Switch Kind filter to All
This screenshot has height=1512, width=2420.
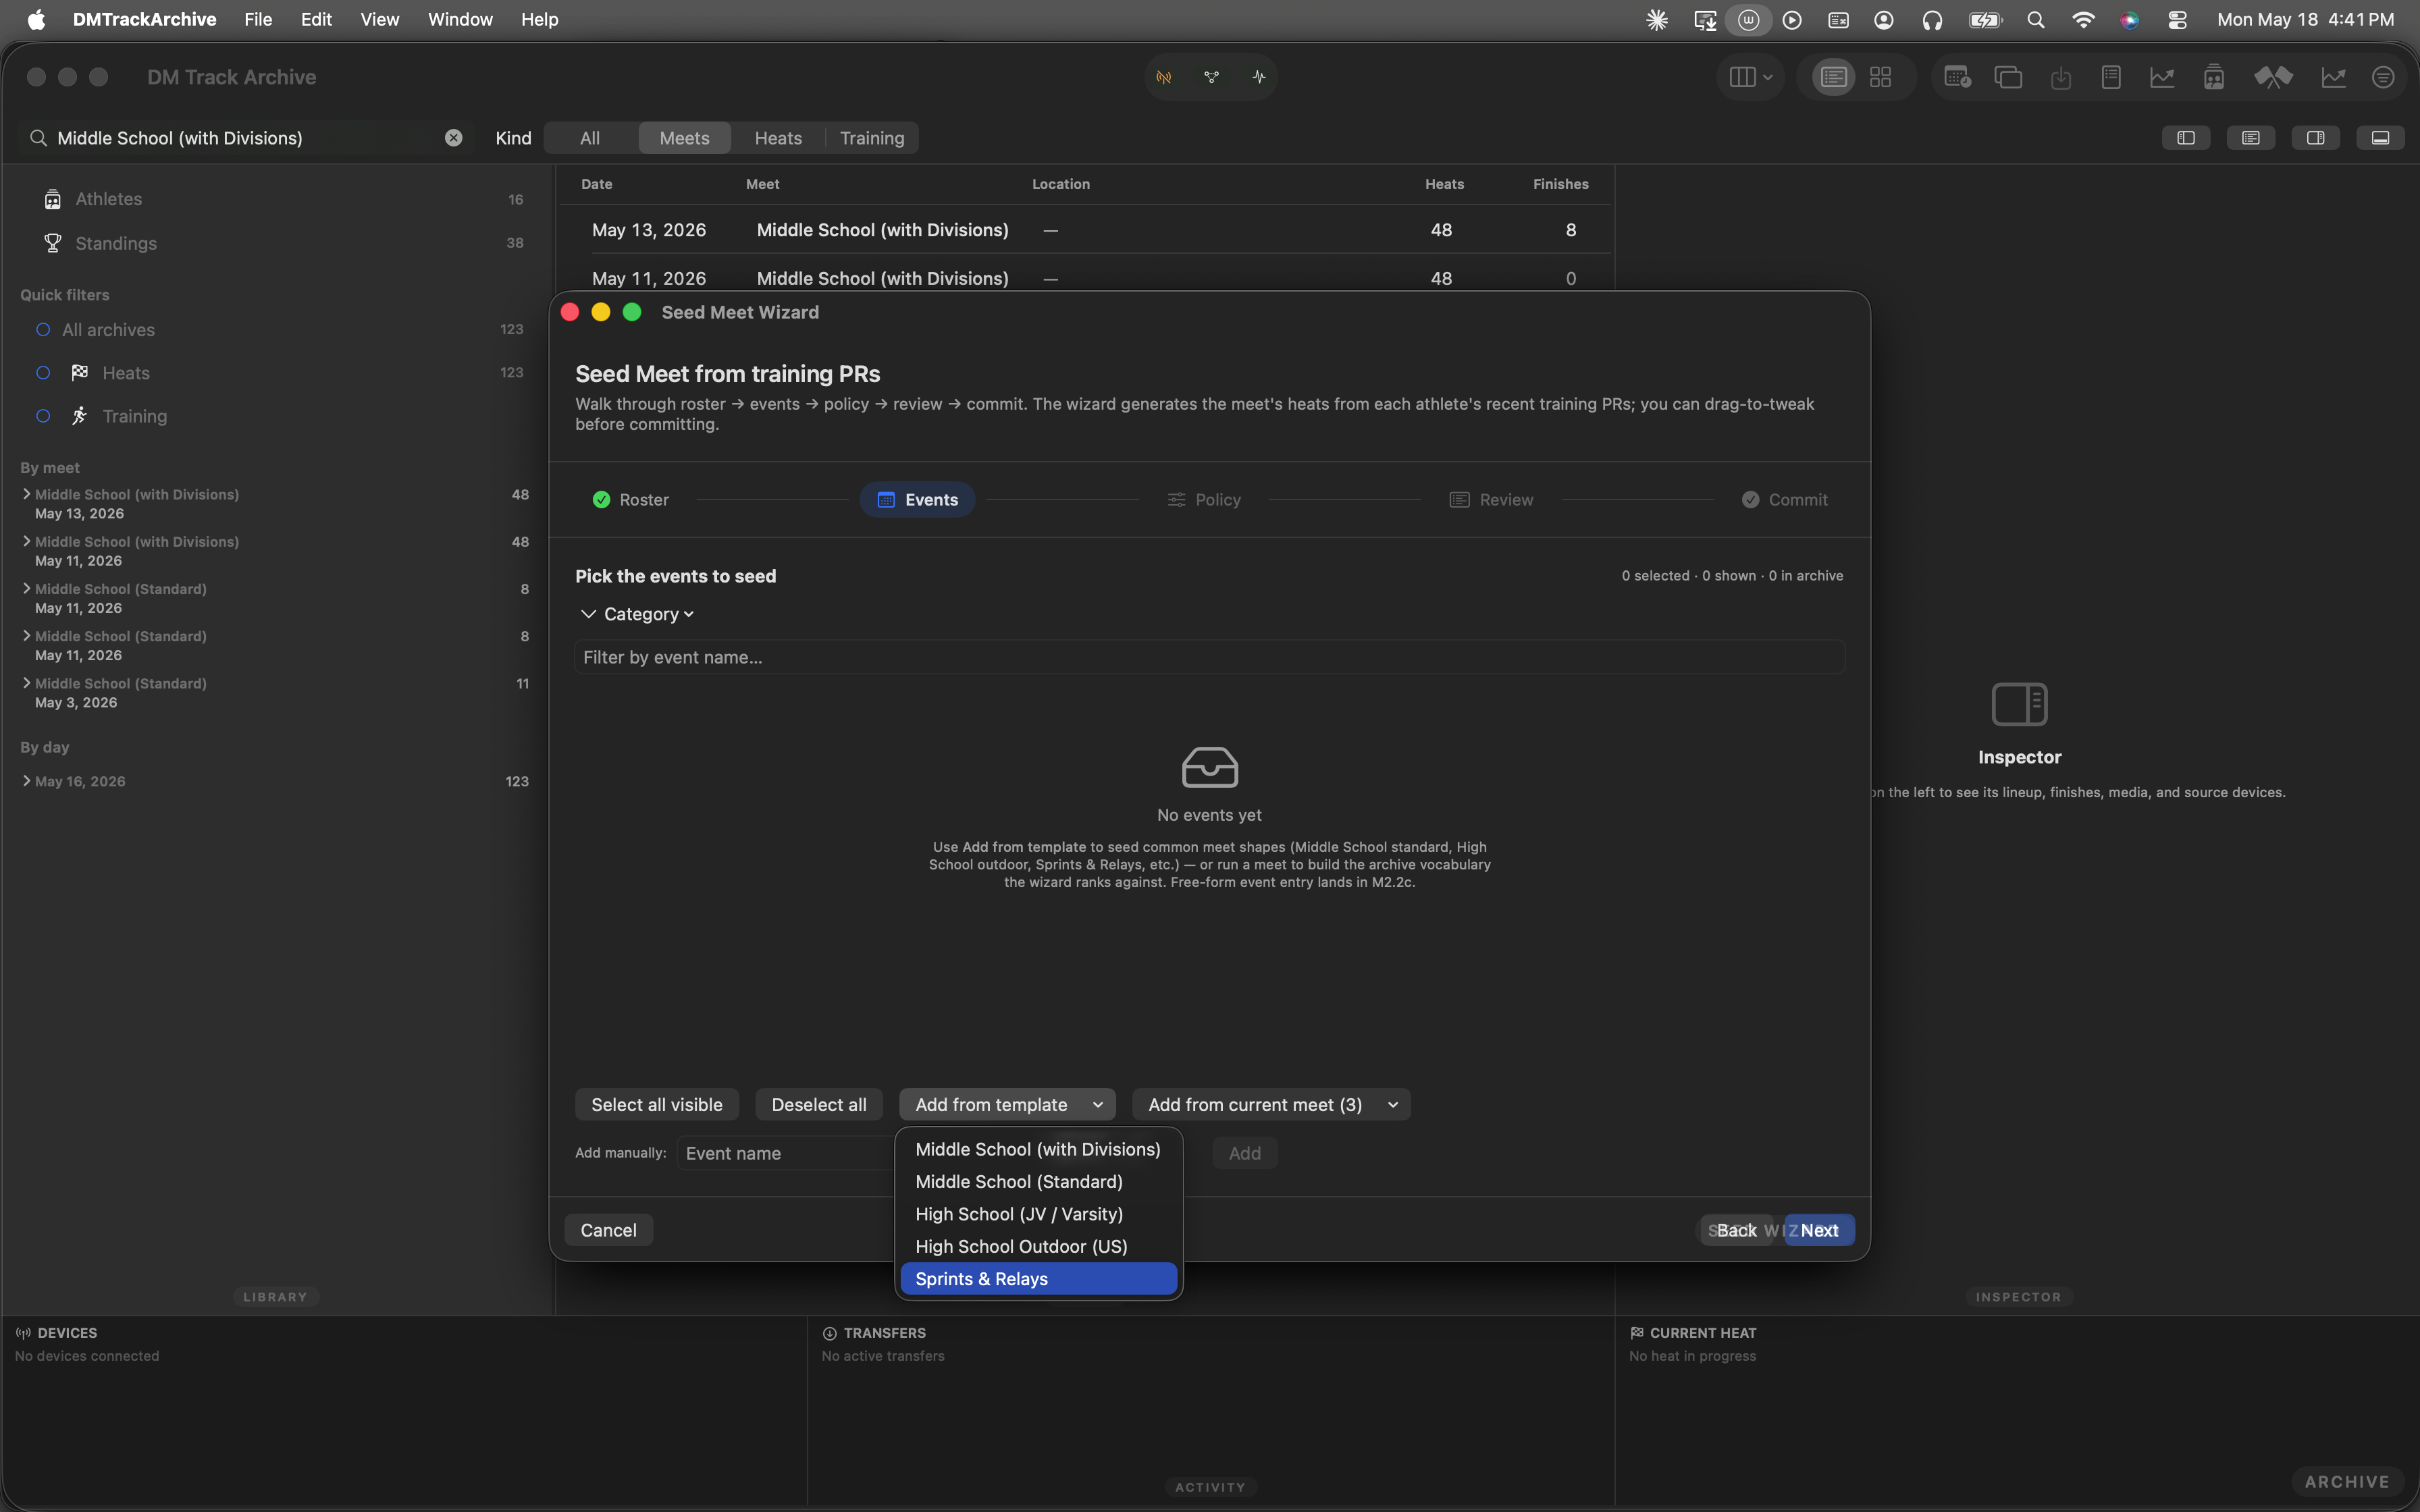590,138
